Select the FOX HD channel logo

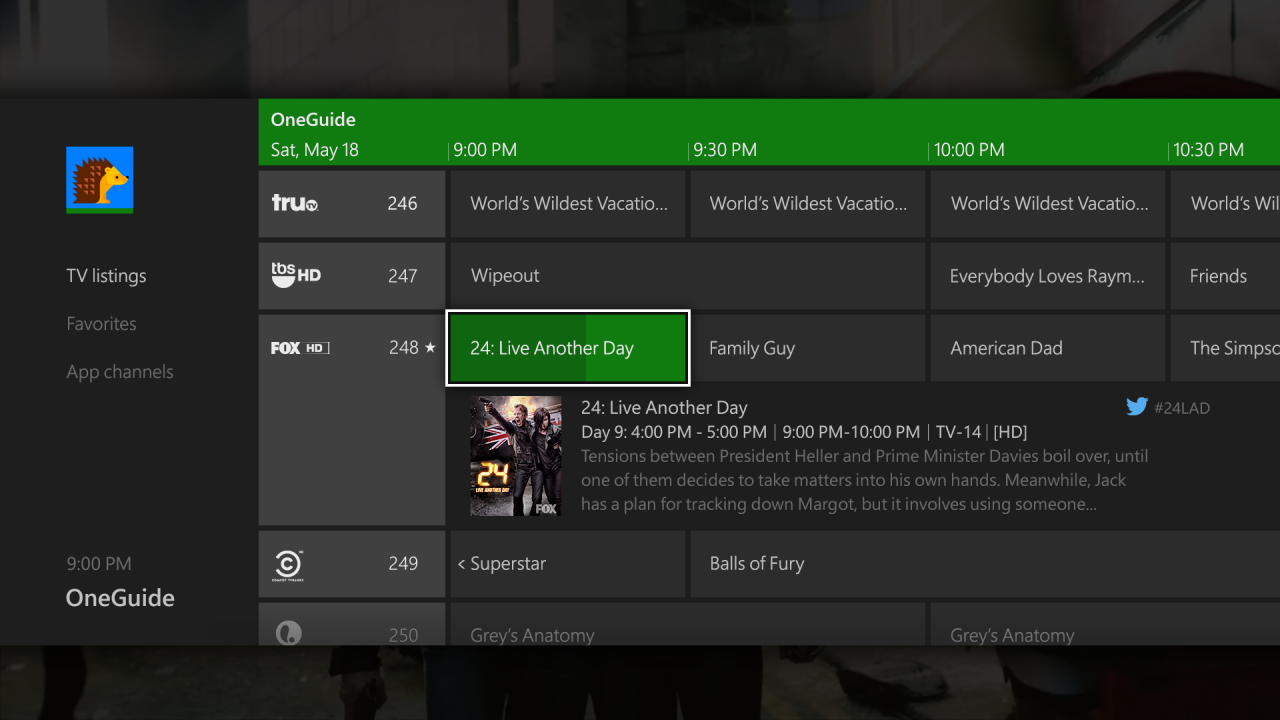click(300, 348)
